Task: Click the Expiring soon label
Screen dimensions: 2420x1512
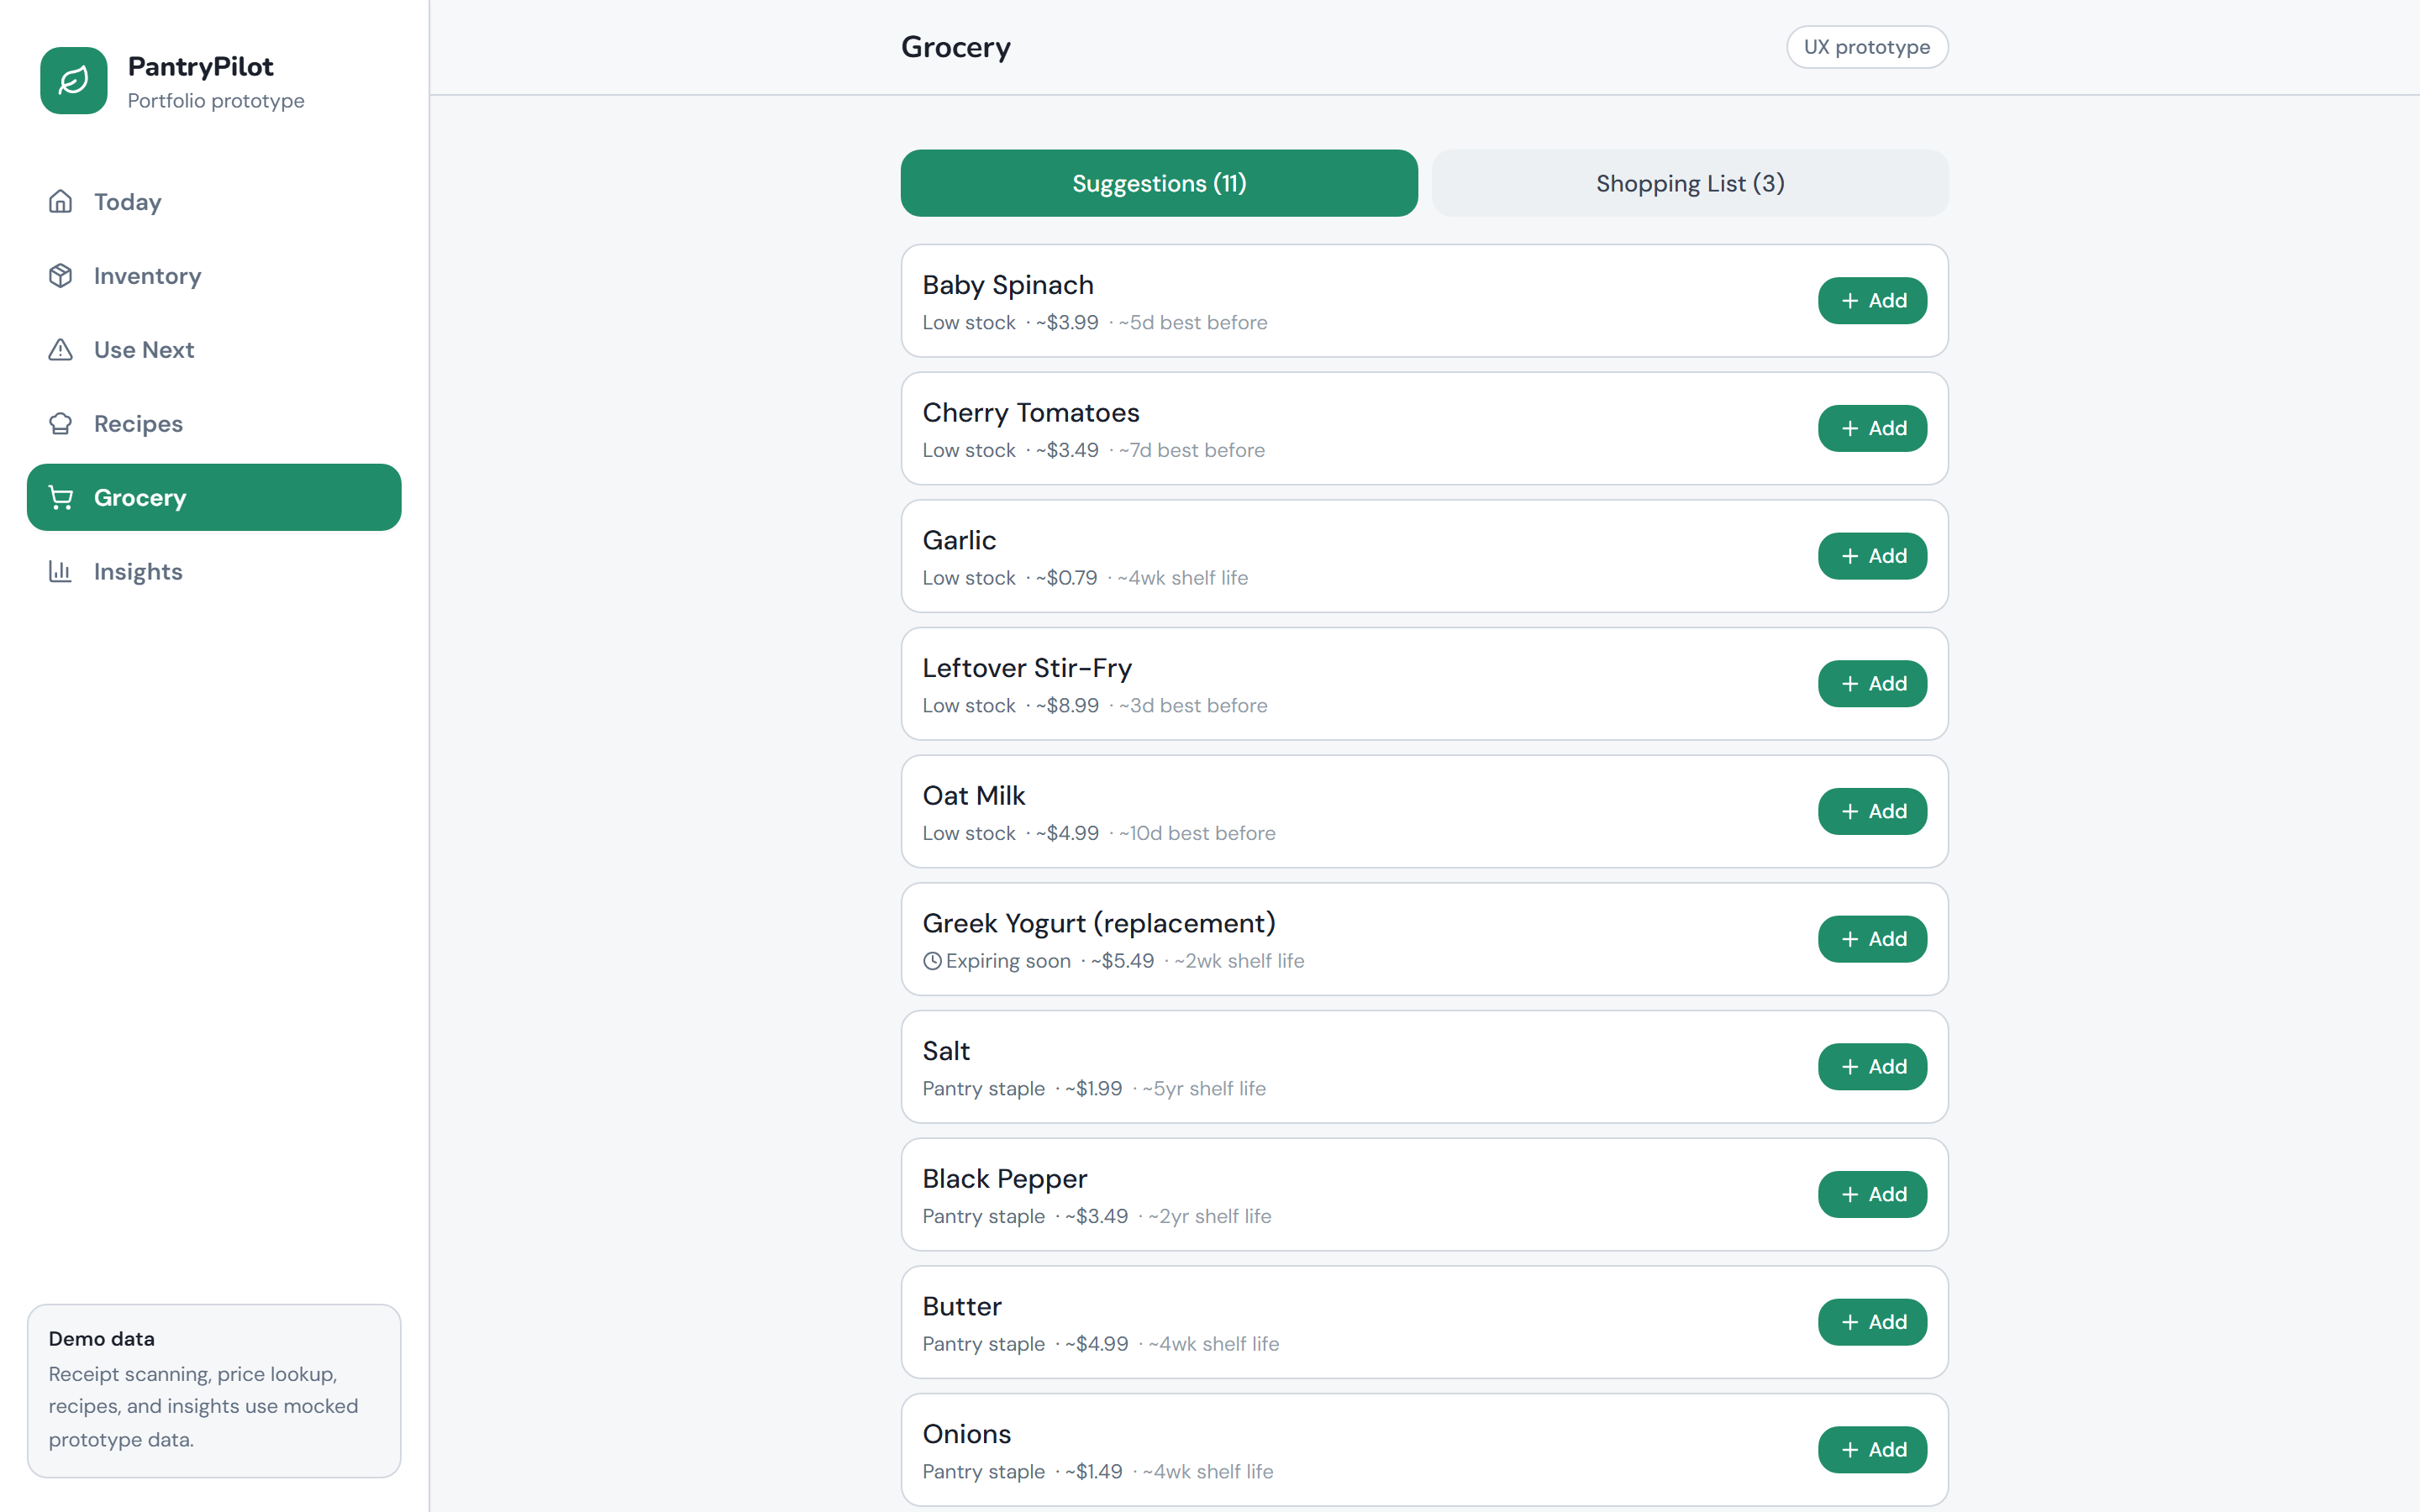Action: click(1008, 961)
